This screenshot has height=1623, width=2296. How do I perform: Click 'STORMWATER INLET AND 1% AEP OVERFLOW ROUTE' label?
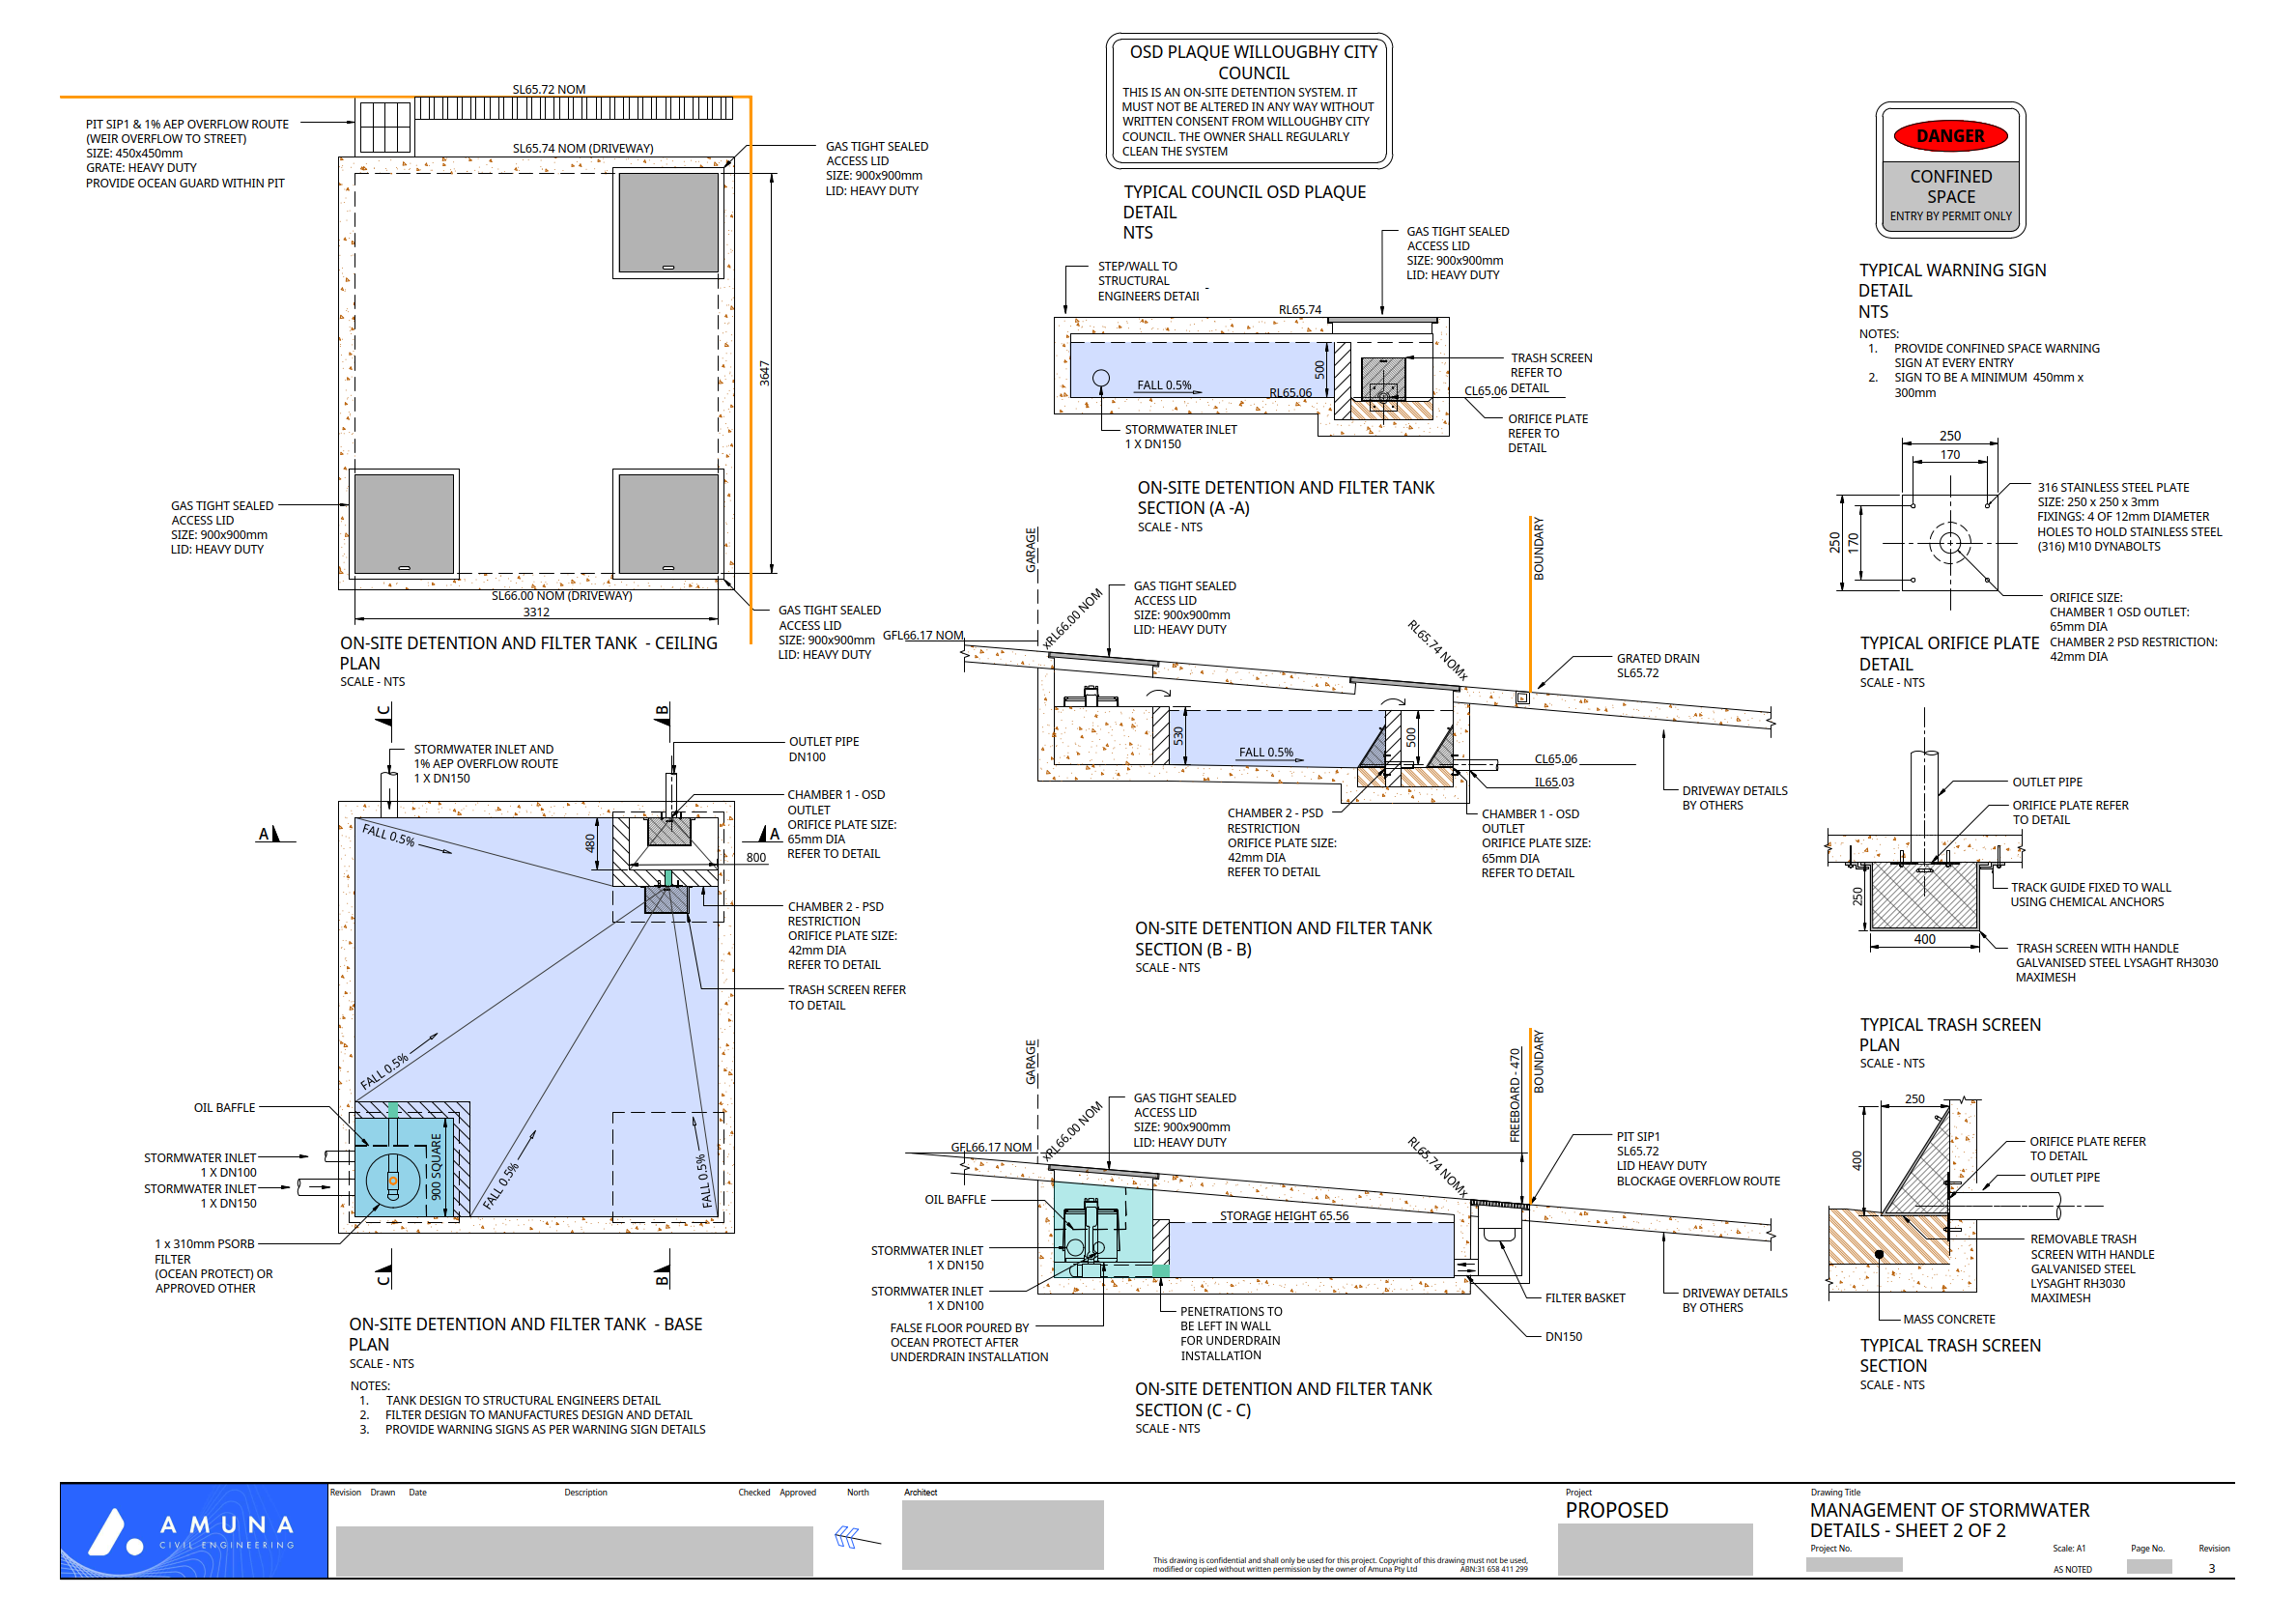[x=486, y=763]
